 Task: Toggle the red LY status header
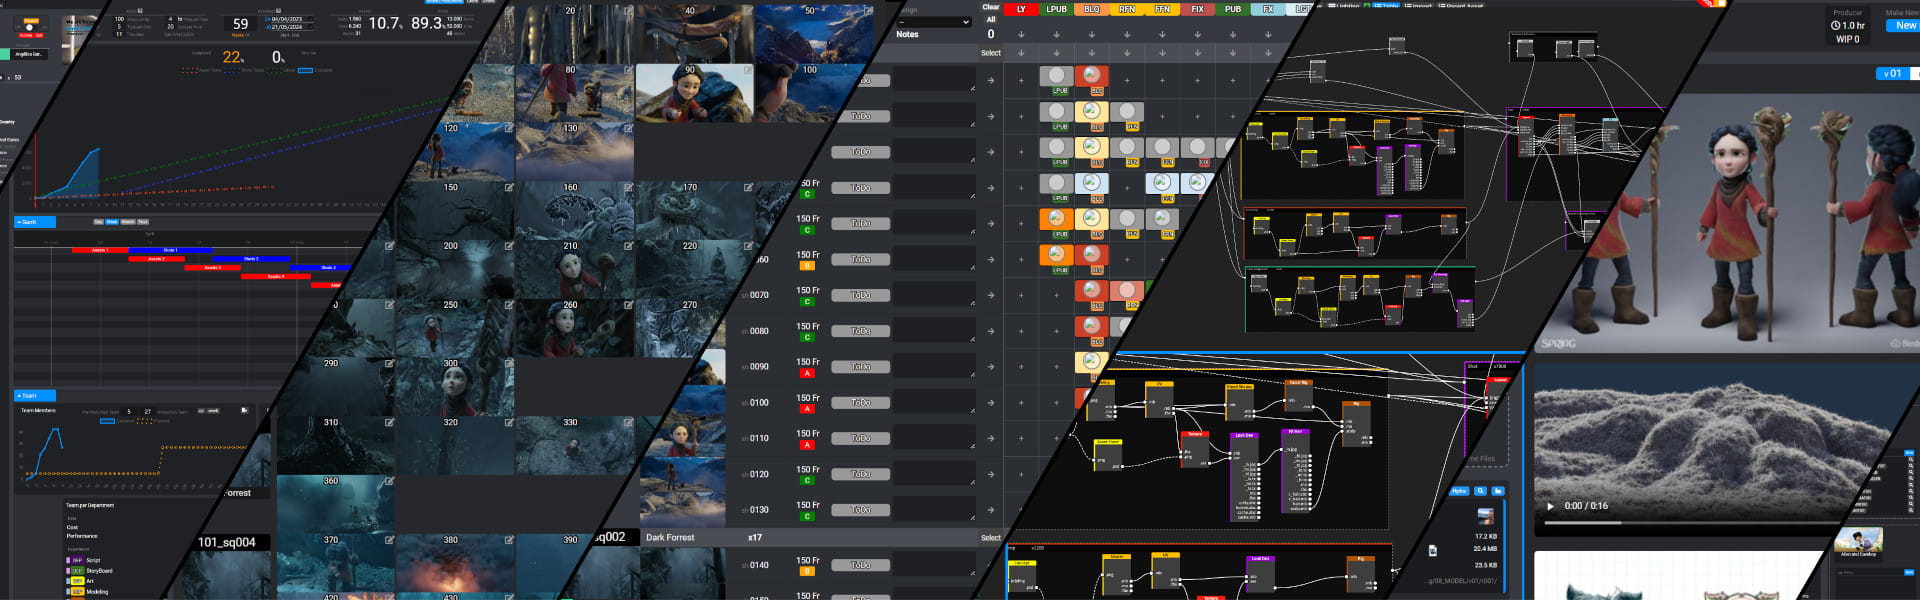1020,9
